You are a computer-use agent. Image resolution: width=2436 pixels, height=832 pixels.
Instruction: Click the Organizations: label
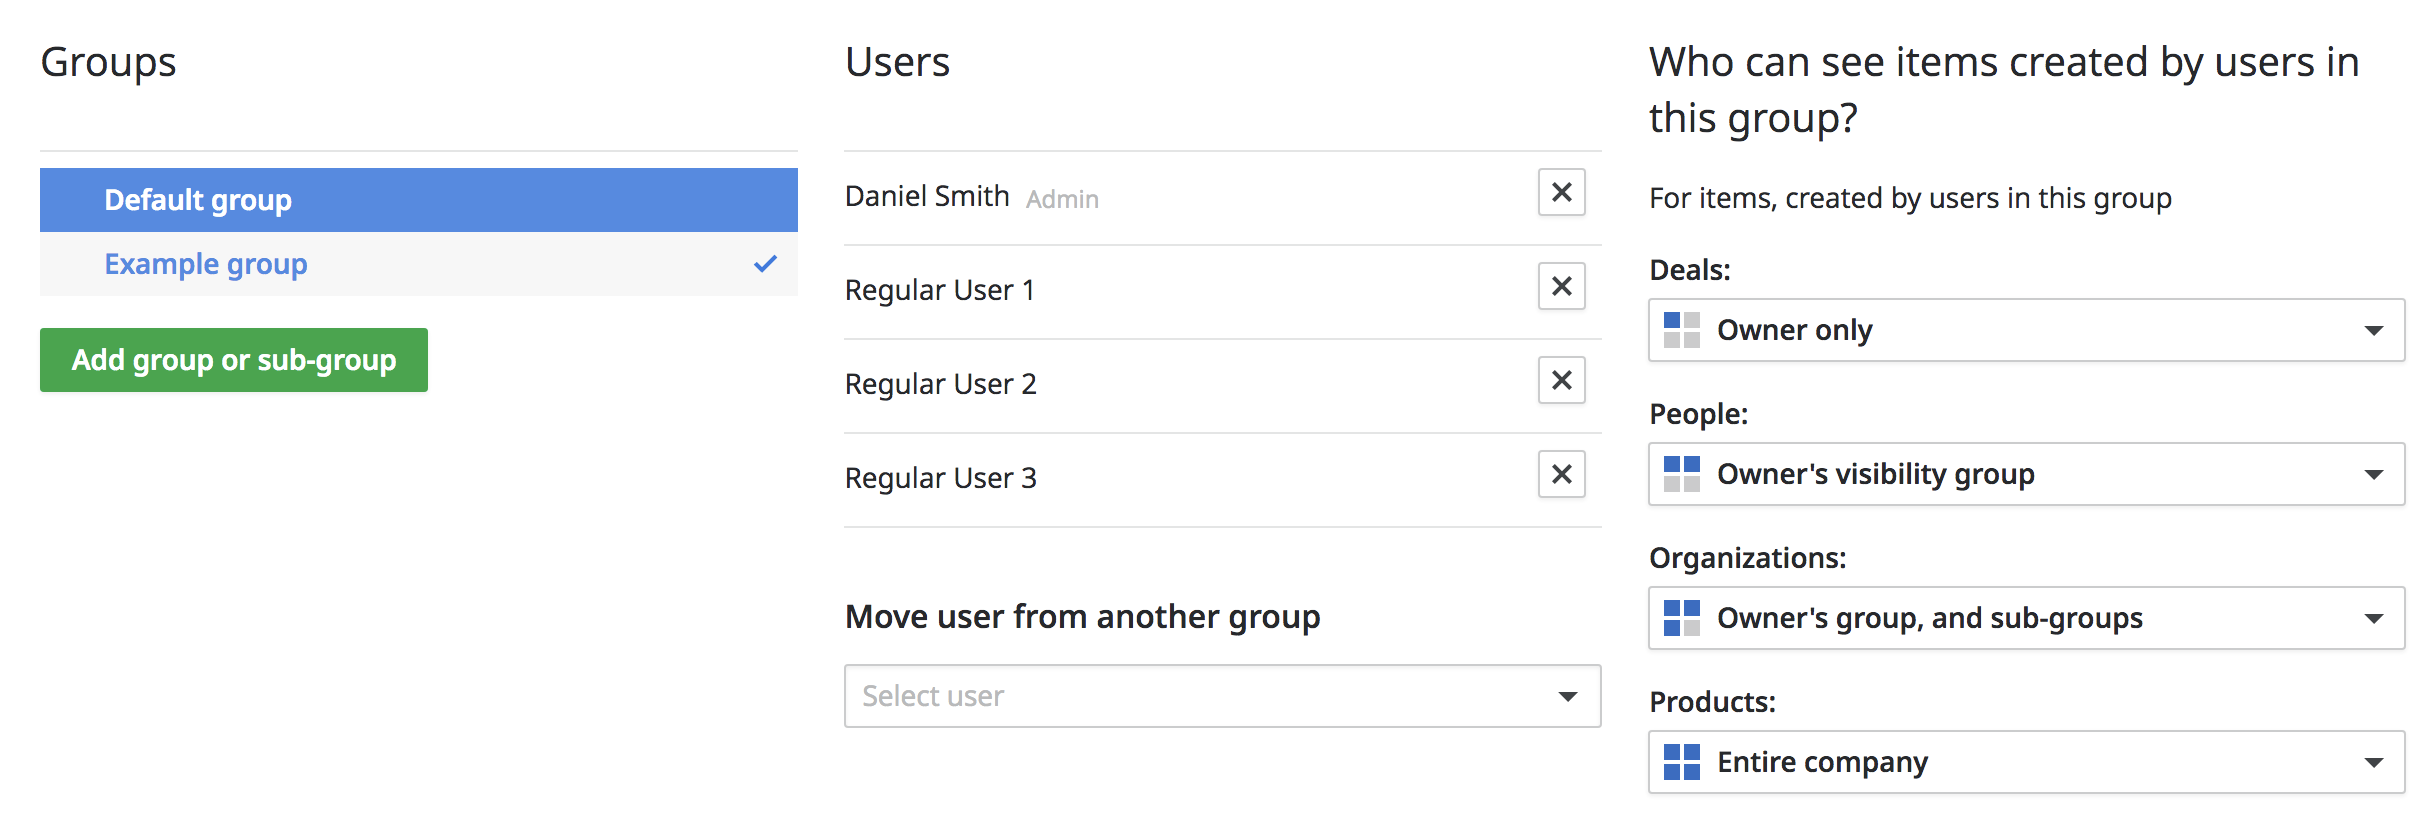pyautogui.click(x=1747, y=558)
